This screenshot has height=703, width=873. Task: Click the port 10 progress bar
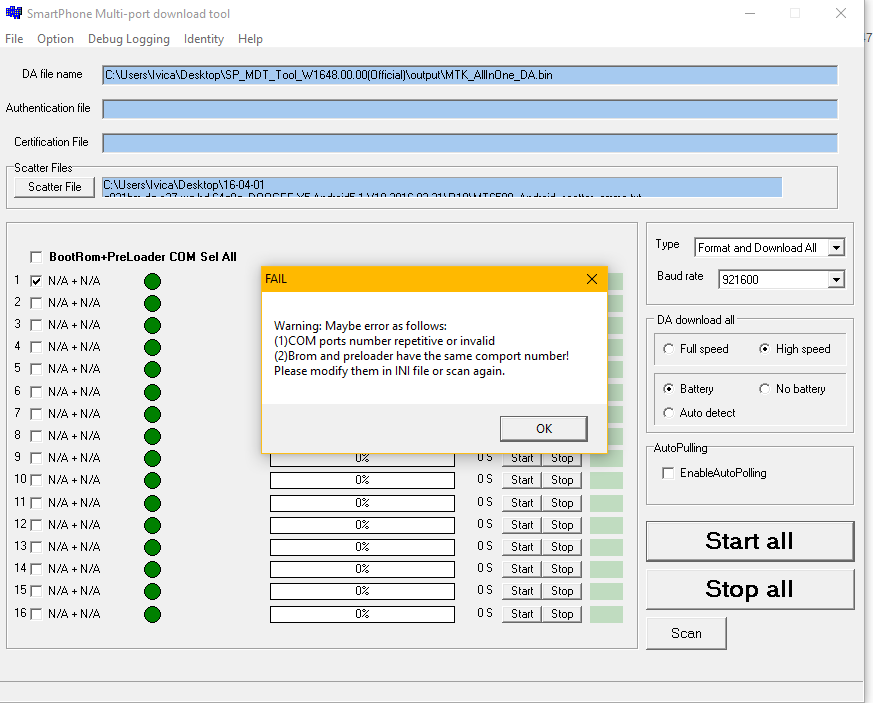[x=362, y=480]
